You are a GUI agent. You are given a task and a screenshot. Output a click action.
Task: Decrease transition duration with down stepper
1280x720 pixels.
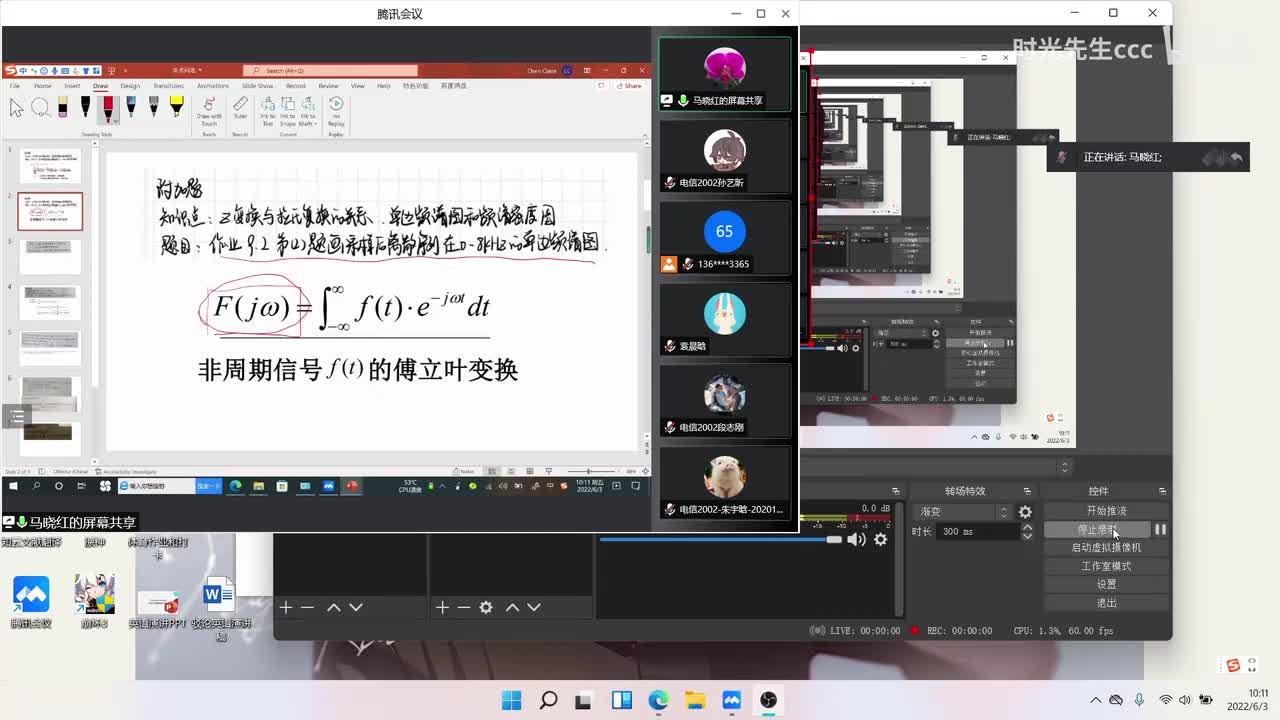1027,537
